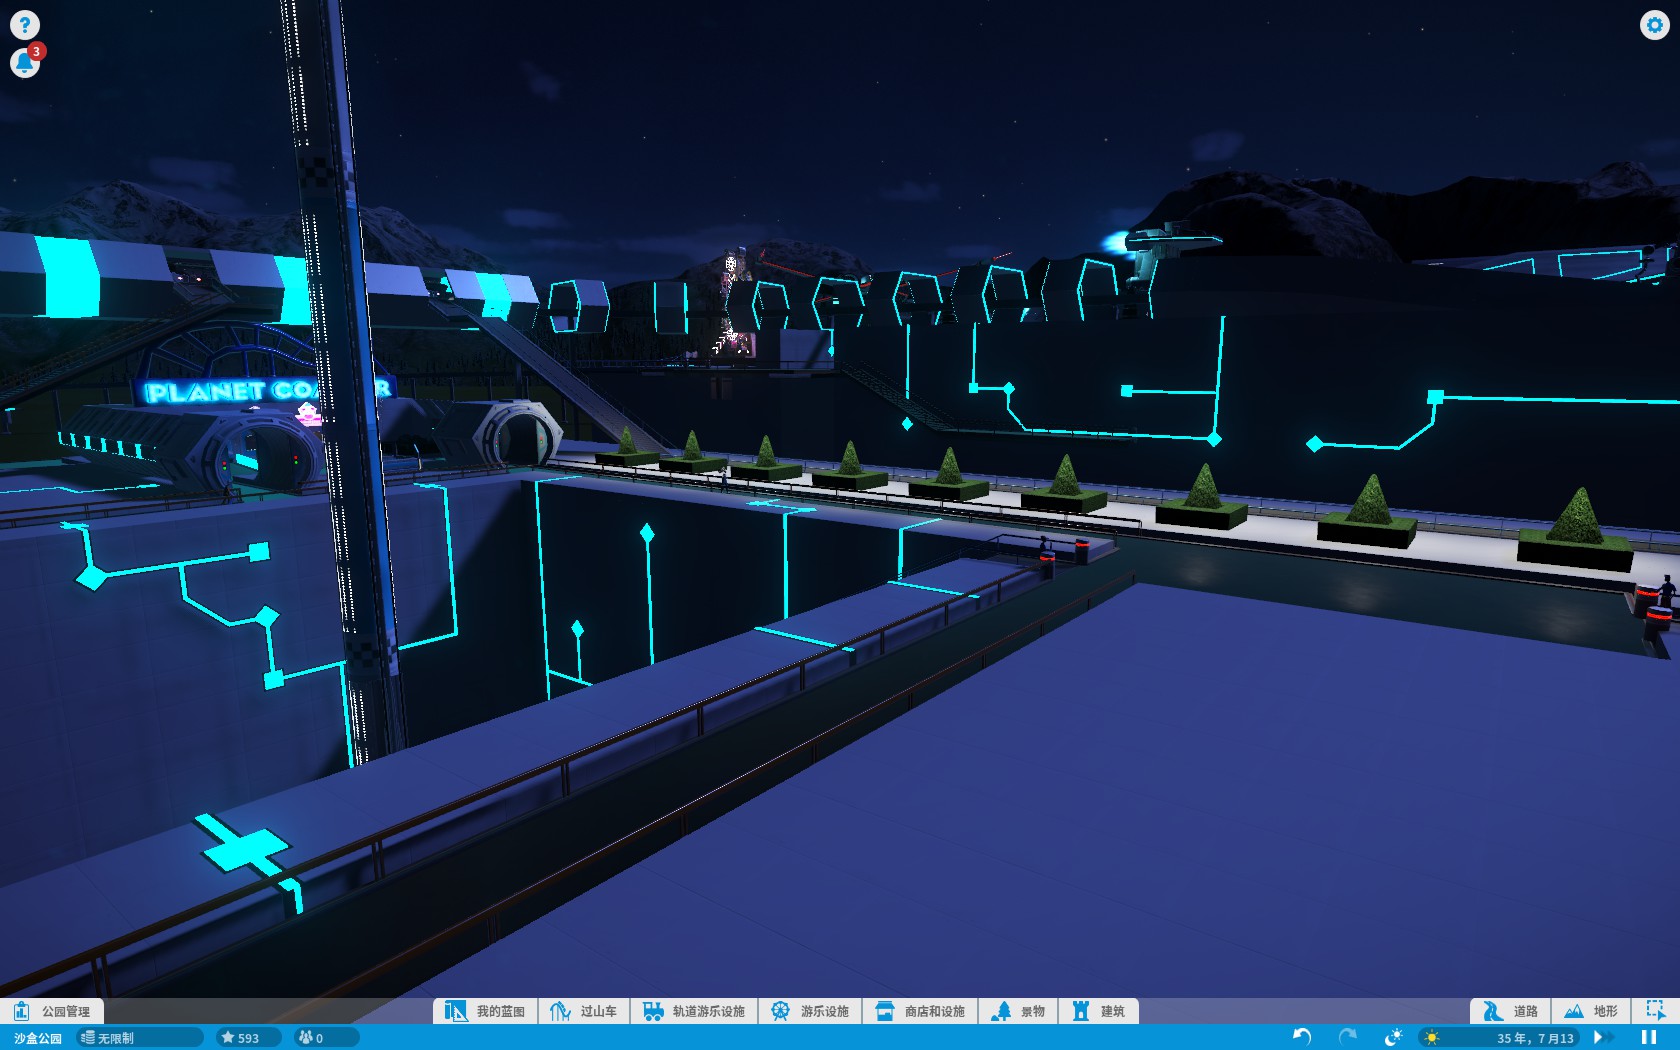This screenshot has width=1680, height=1050.
Task: Open the 景物 scenery tab
Action: pyautogui.click(x=1018, y=1011)
